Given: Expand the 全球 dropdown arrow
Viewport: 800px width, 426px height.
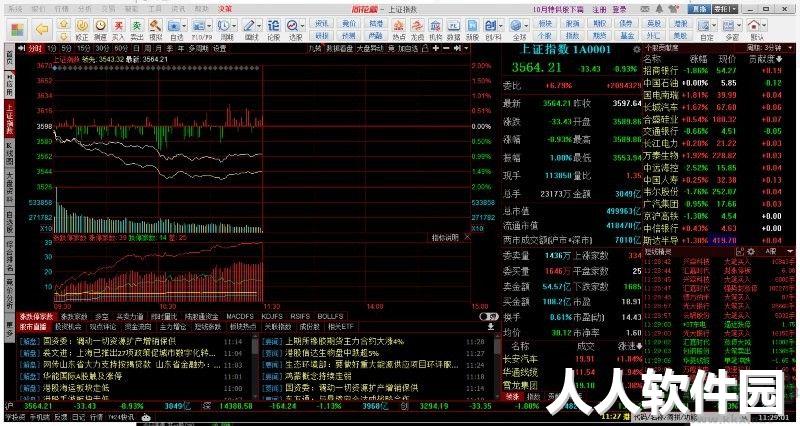Looking at the screenshot, I should coord(527,25).
